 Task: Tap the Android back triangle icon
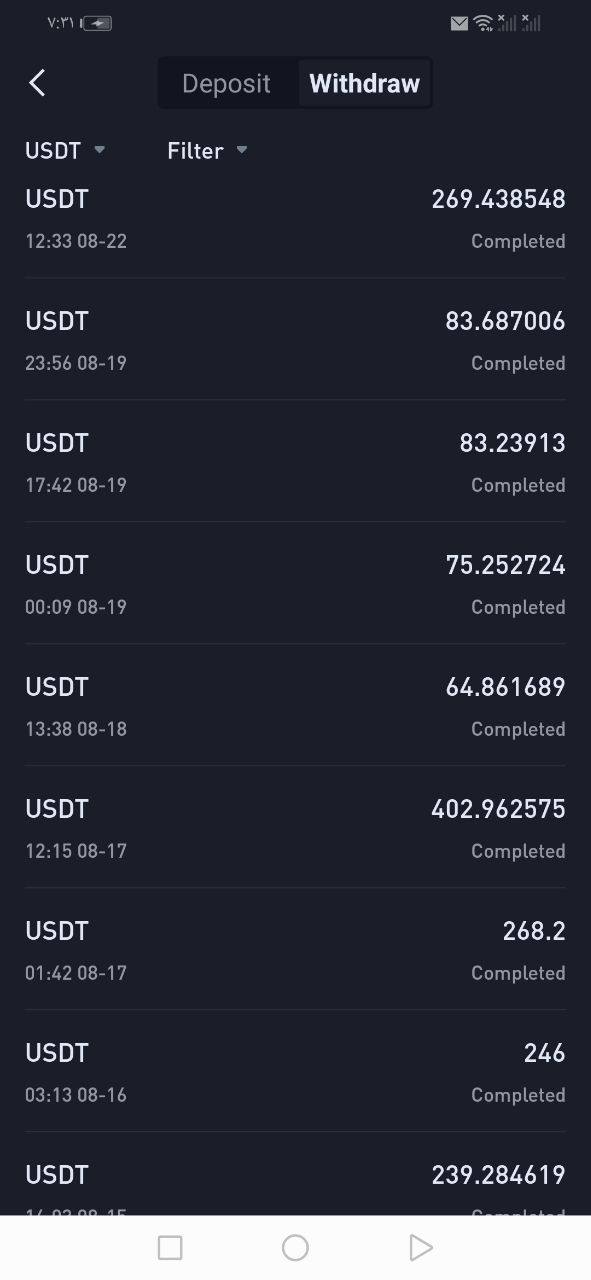point(421,1247)
